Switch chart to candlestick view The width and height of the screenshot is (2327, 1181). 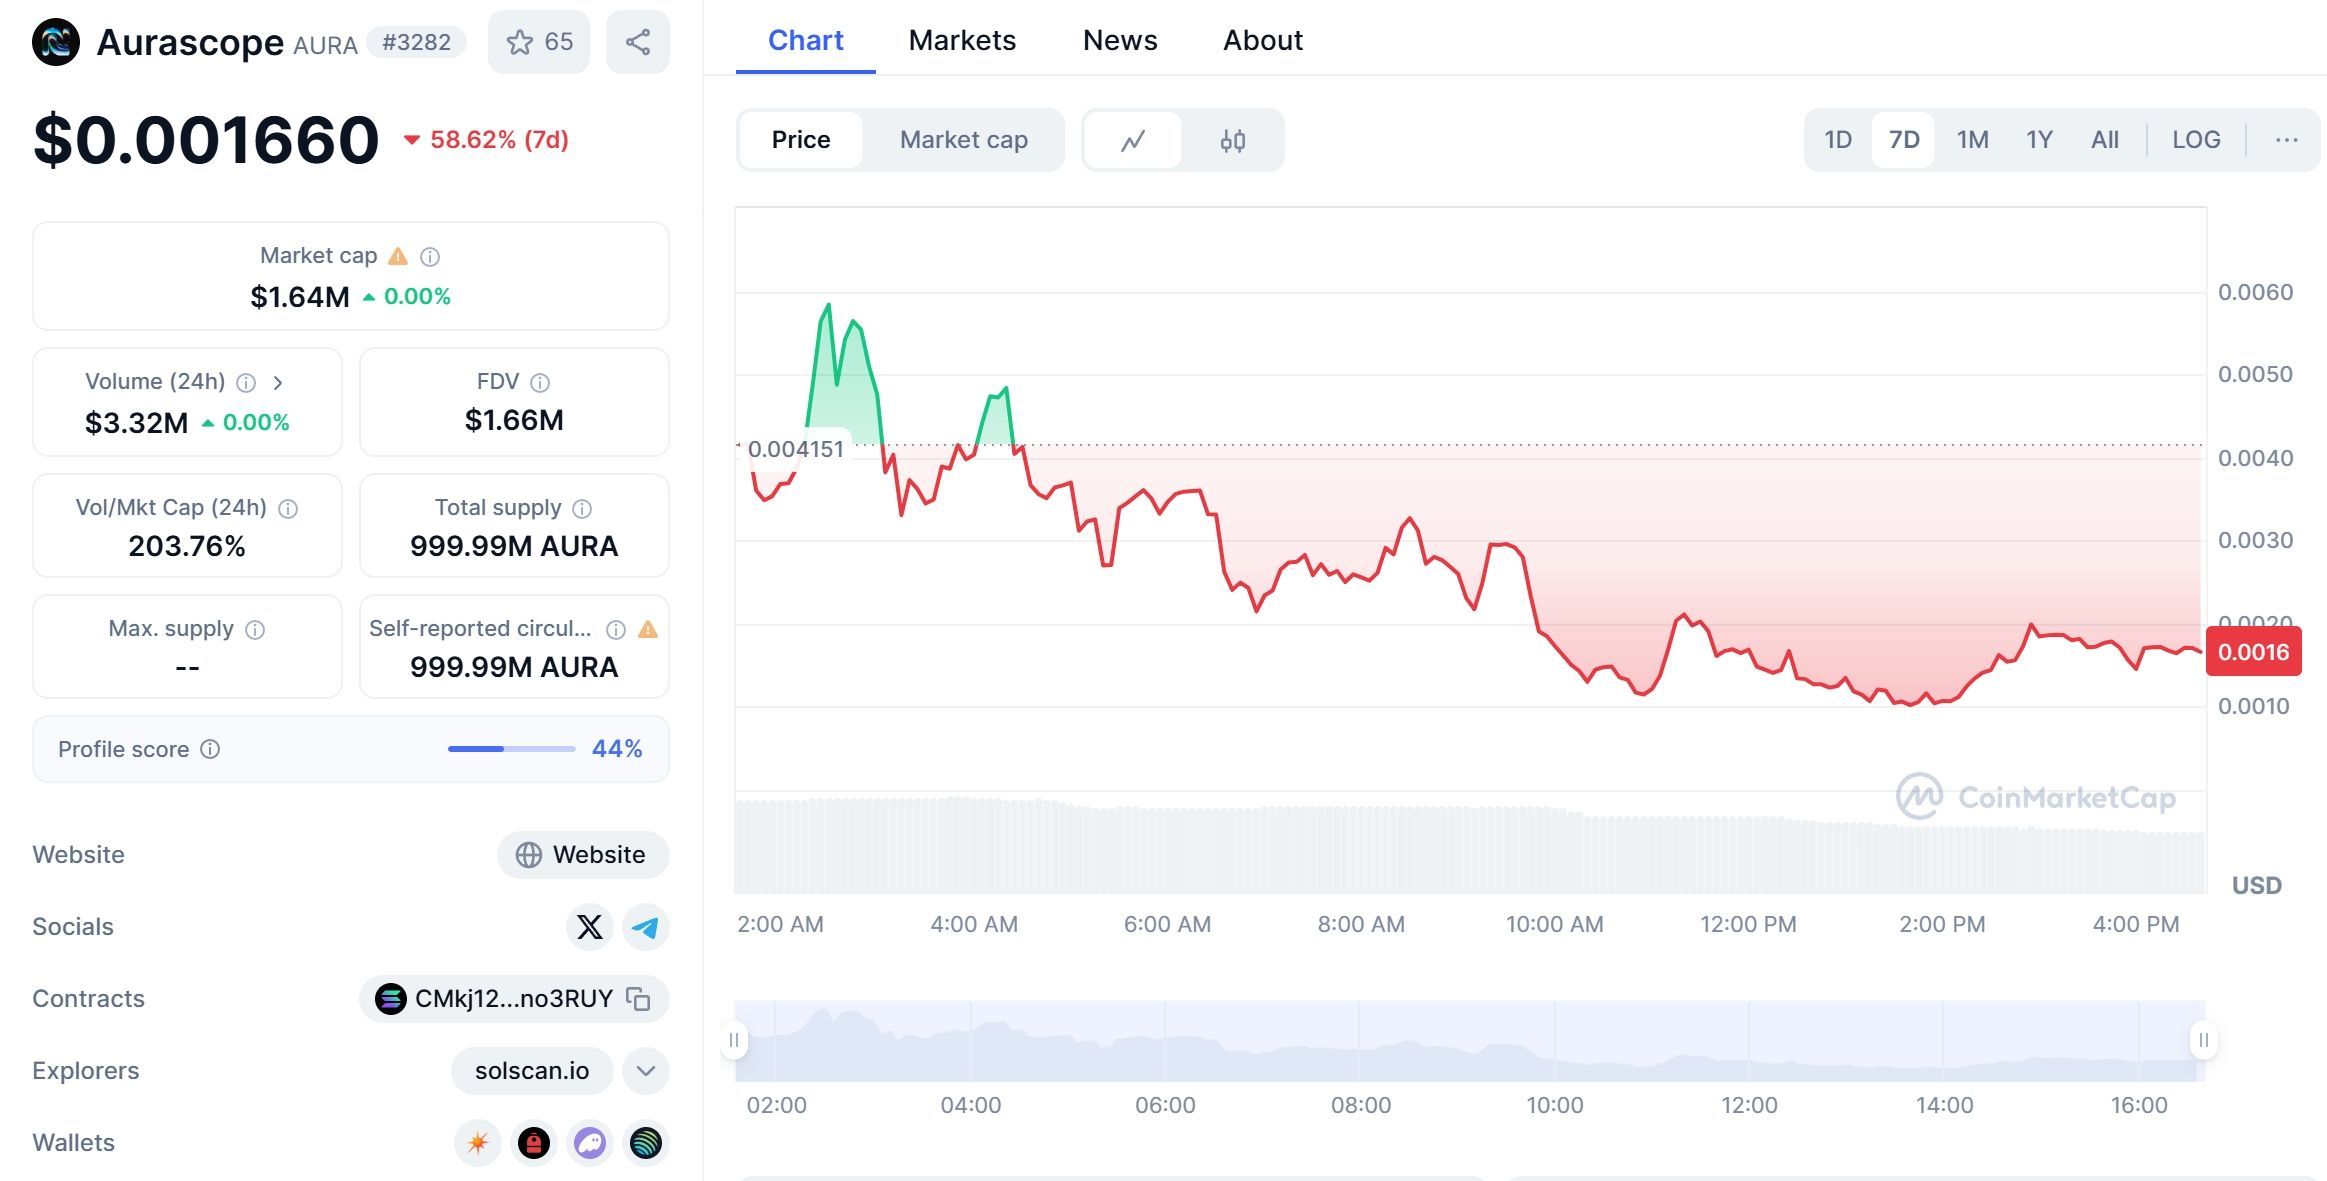pos(1234,140)
